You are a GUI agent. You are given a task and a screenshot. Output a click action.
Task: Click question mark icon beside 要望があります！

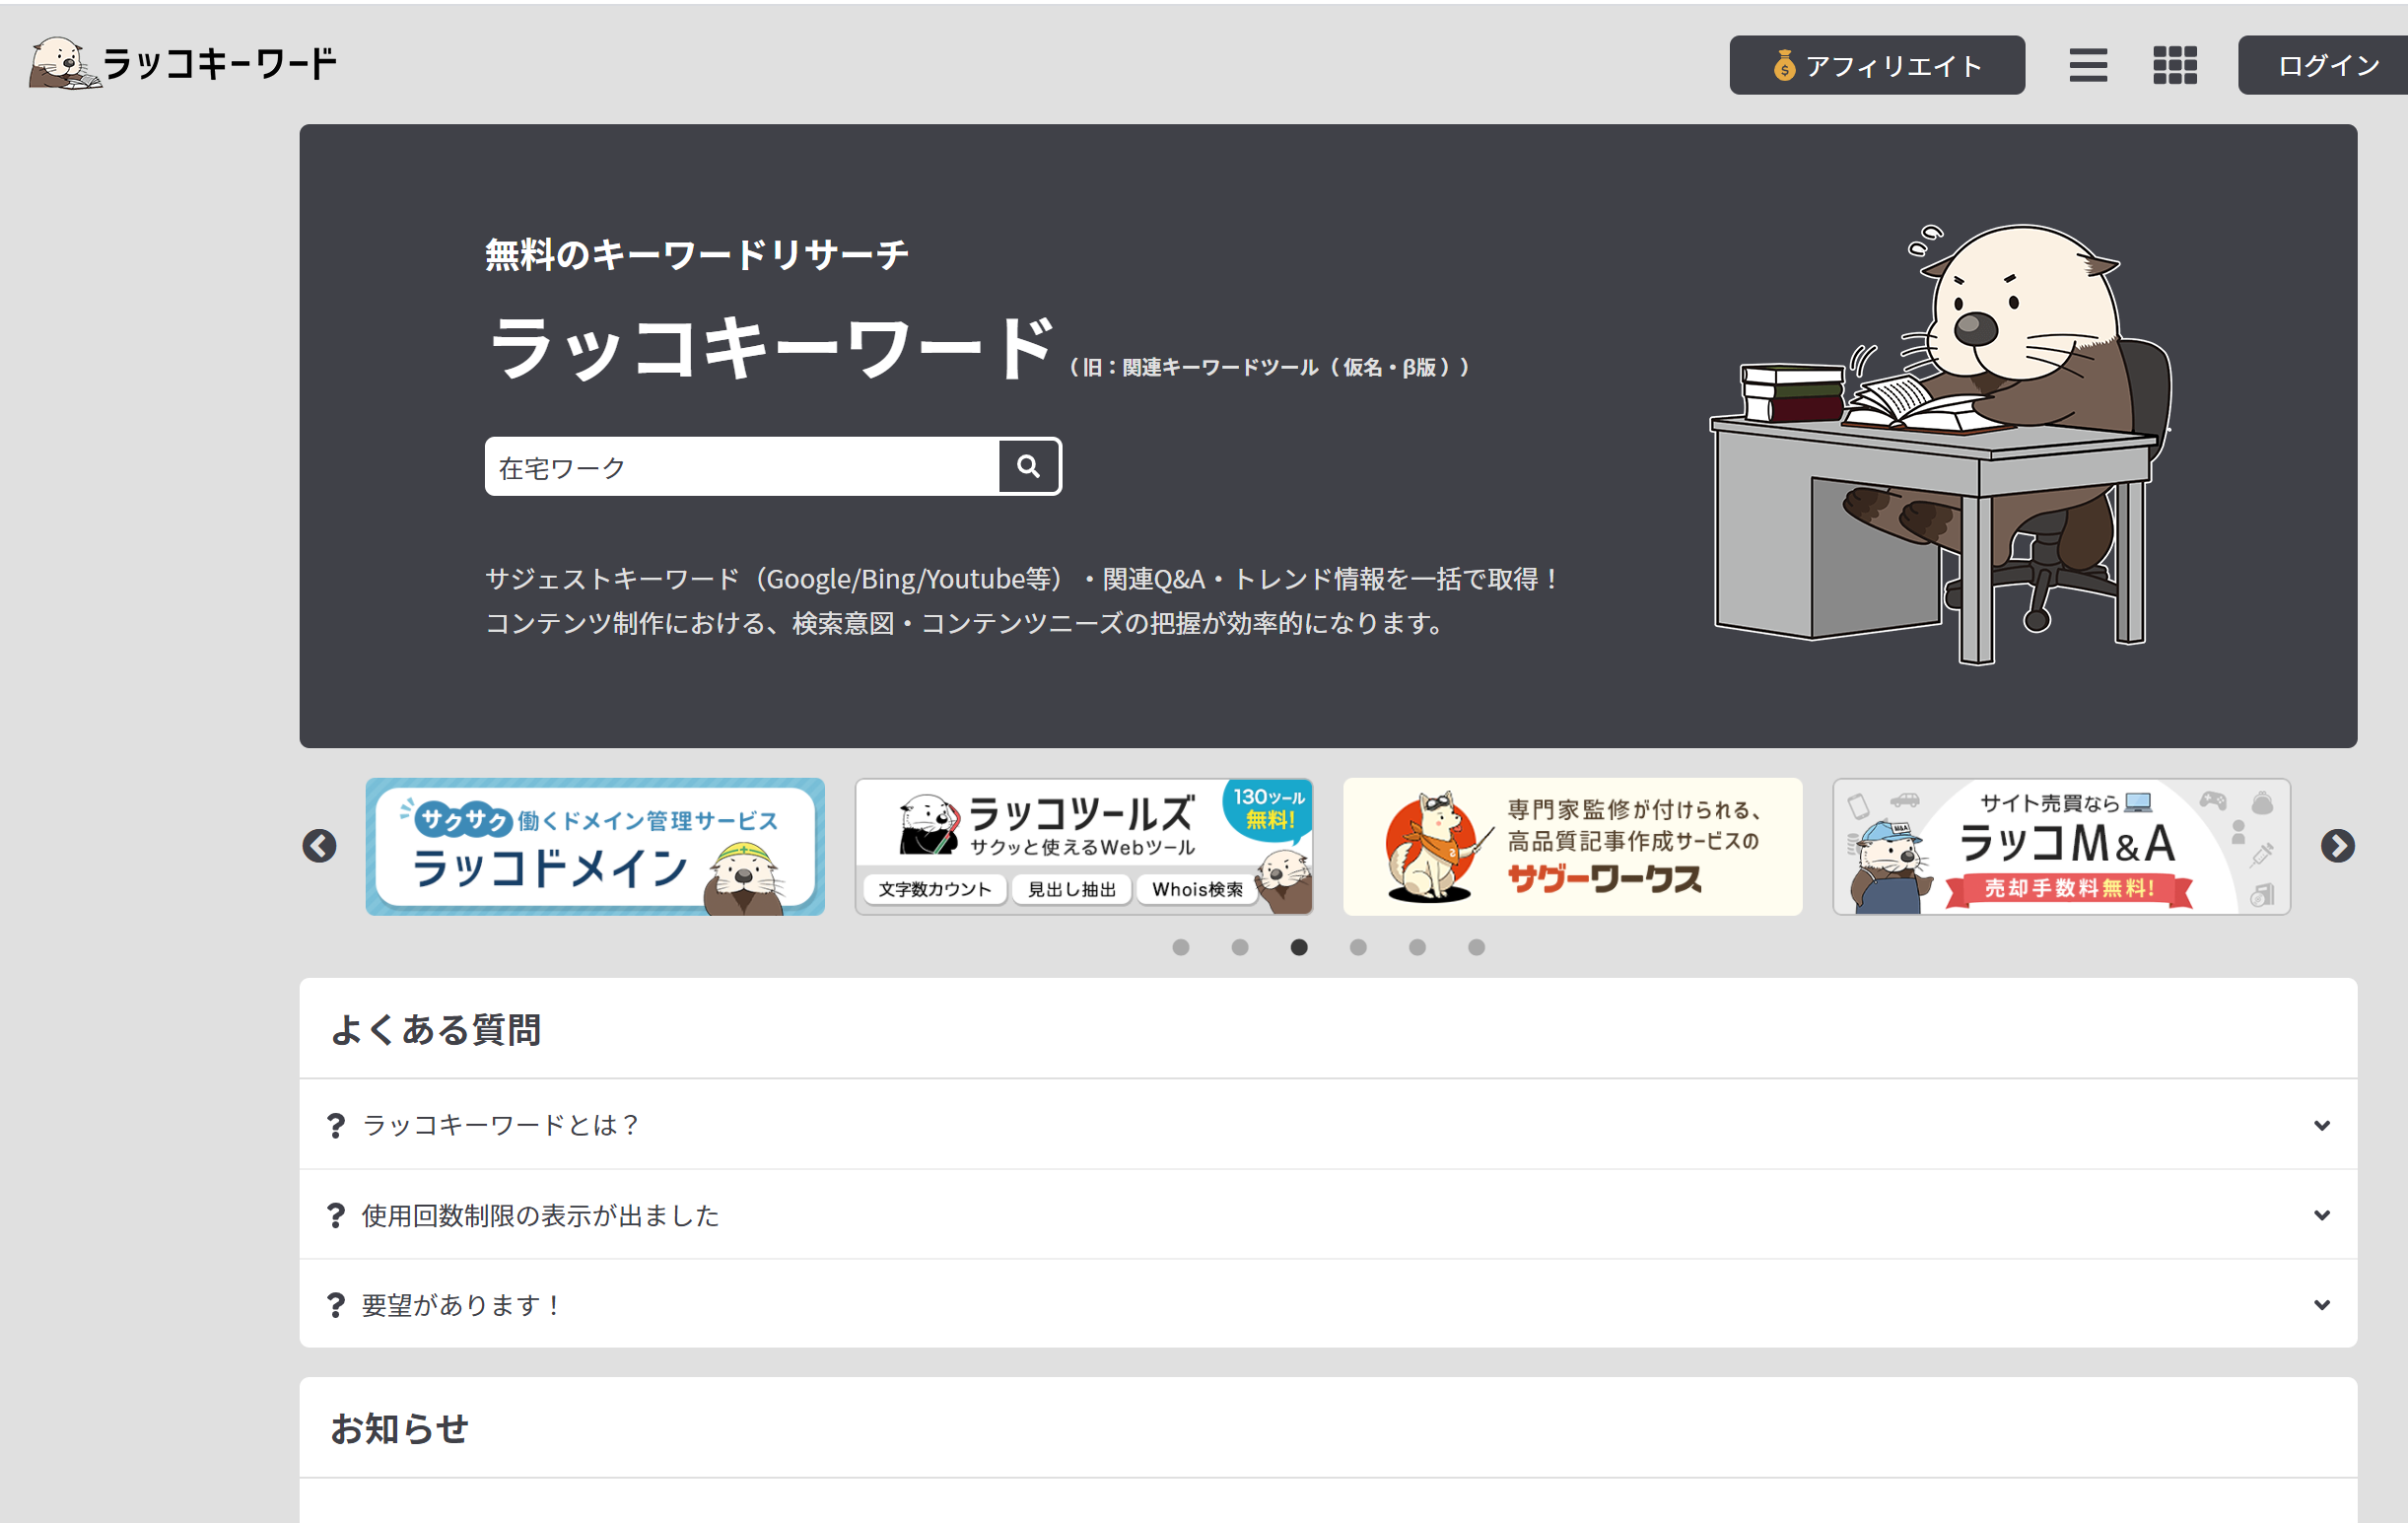(x=336, y=1305)
